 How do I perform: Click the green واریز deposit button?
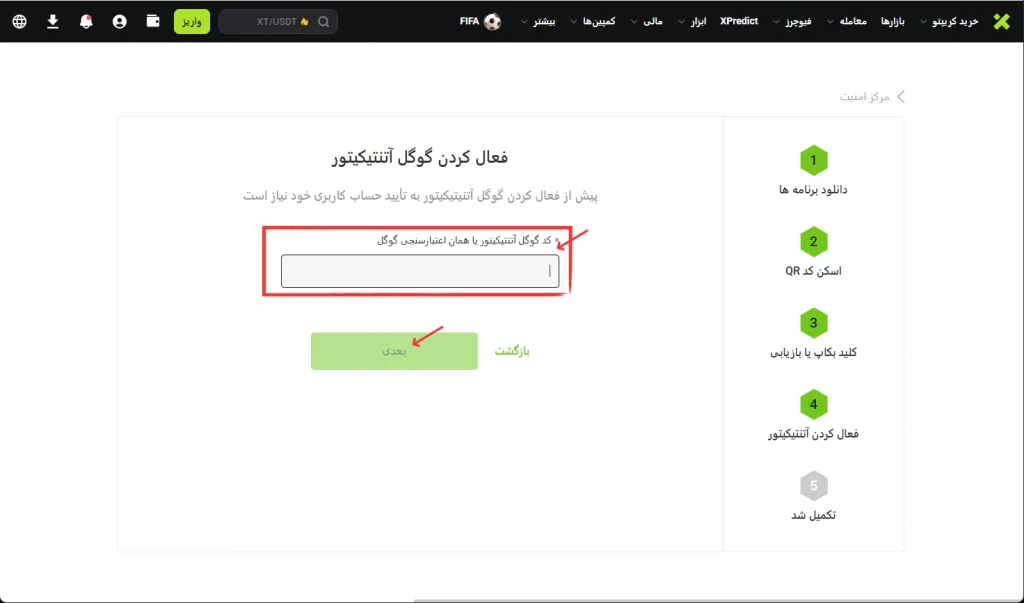point(191,22)
